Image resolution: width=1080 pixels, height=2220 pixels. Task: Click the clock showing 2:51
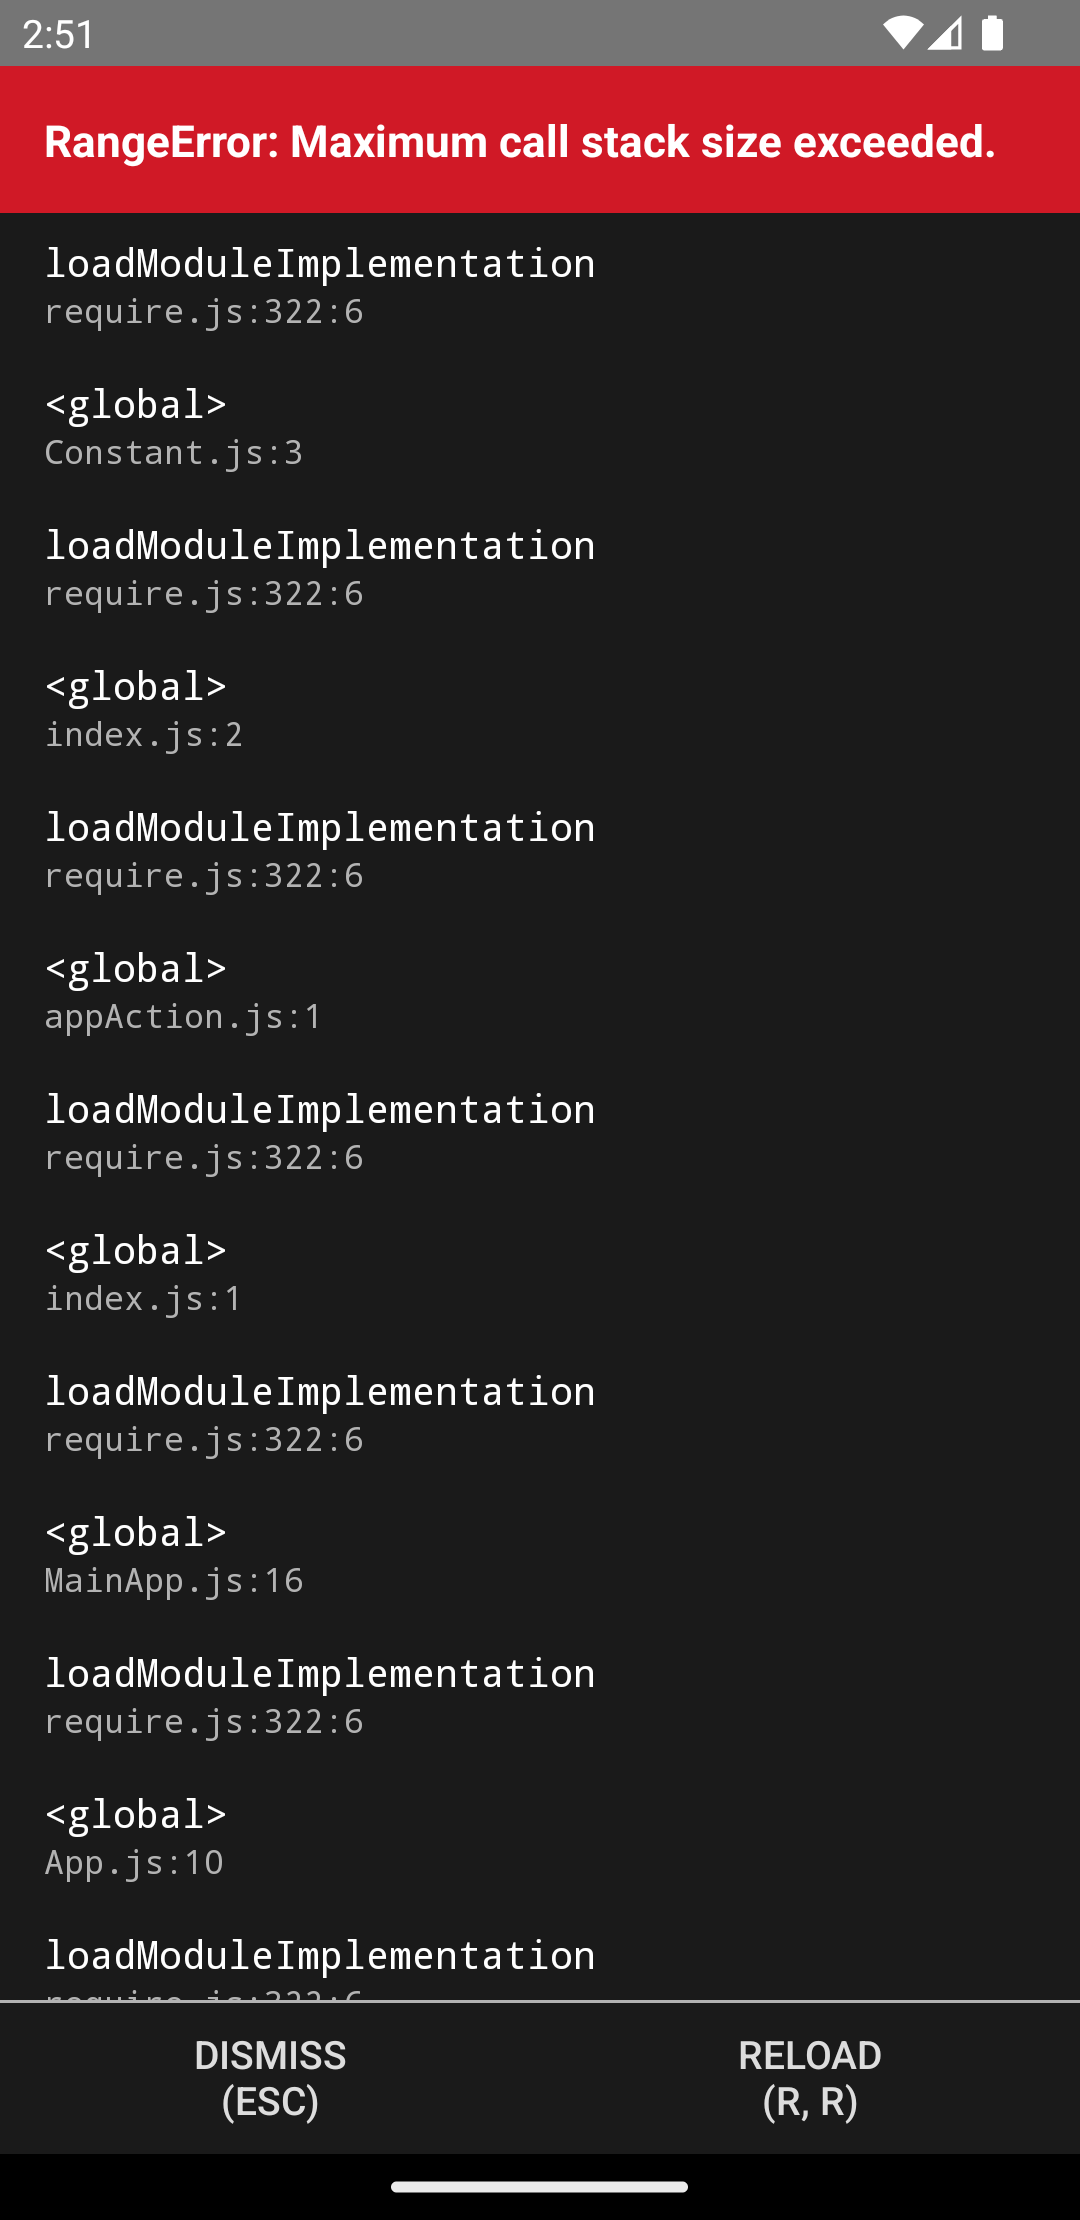57,33
